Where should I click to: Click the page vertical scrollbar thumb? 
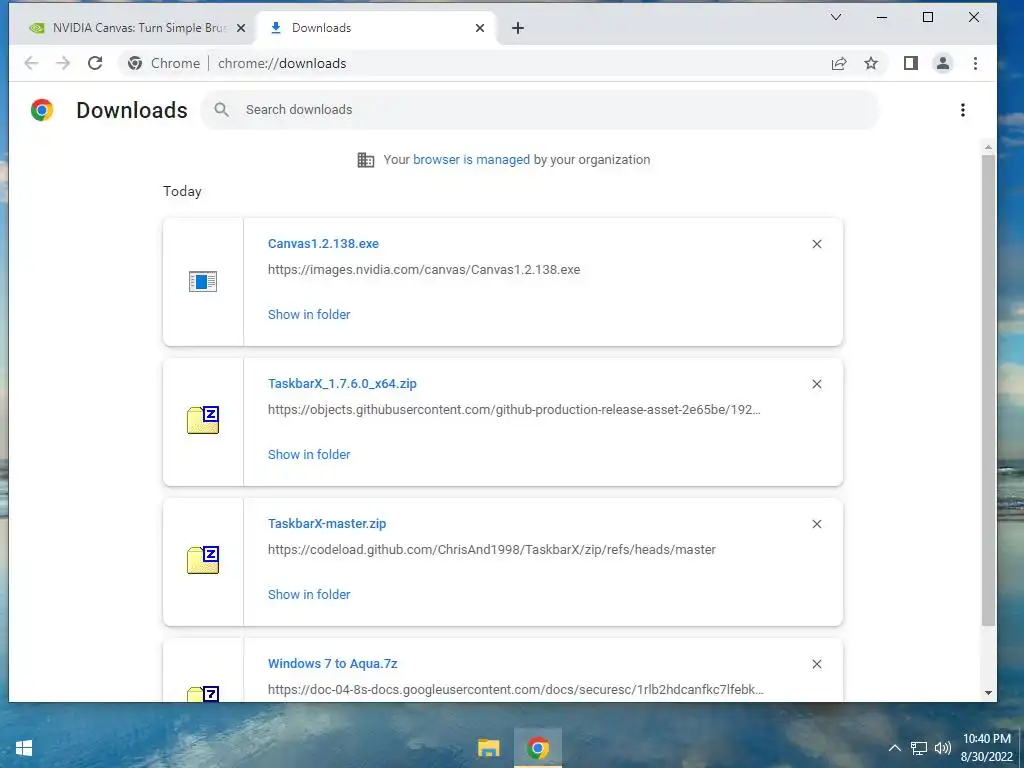click(x=988, y=391)
